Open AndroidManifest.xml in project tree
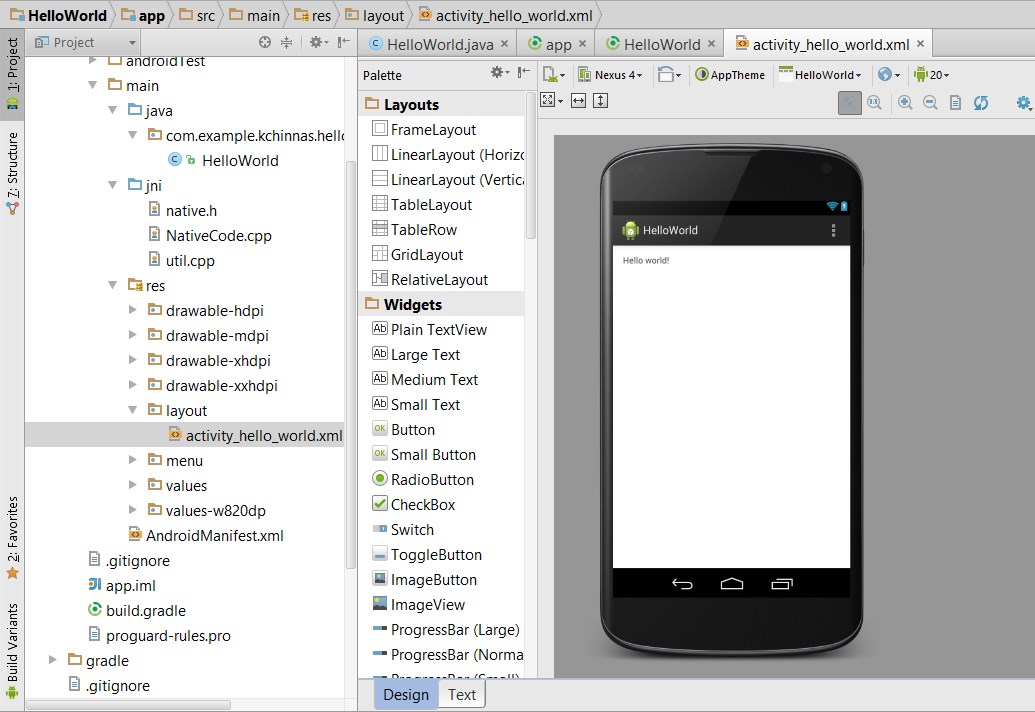Viewport: 1035px width, 712px height. pos(215,535)
